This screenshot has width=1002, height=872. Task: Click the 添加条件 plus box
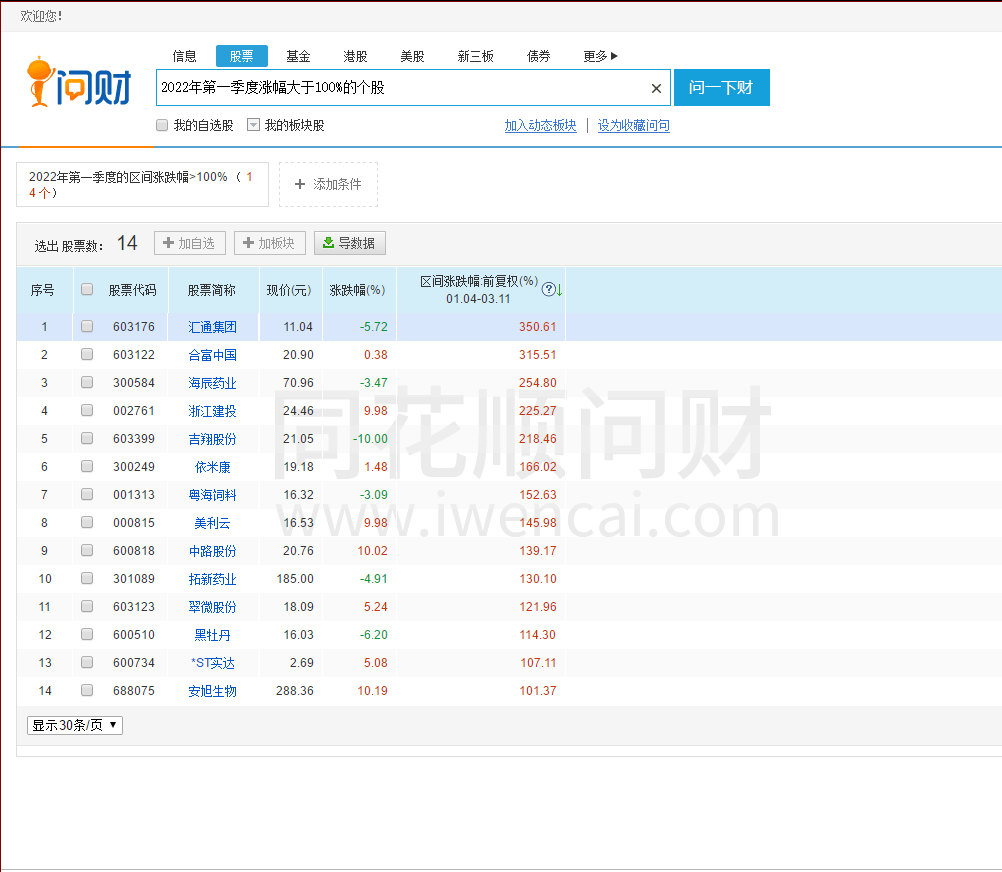[328, 185]
